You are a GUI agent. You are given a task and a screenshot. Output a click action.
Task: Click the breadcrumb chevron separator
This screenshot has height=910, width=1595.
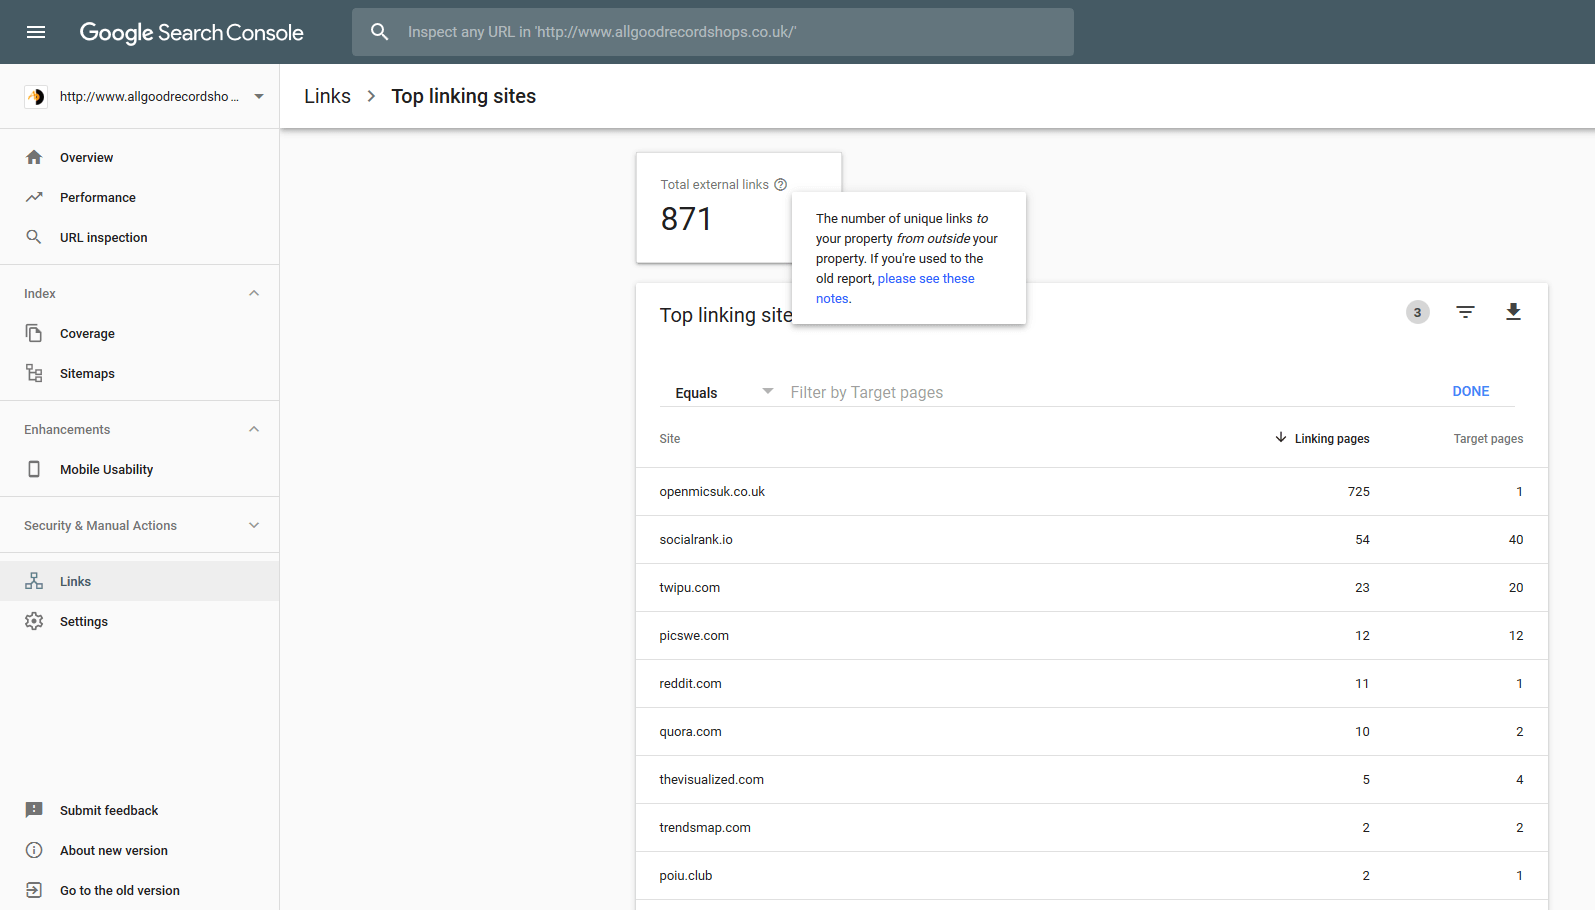click(x=371, y=96)
